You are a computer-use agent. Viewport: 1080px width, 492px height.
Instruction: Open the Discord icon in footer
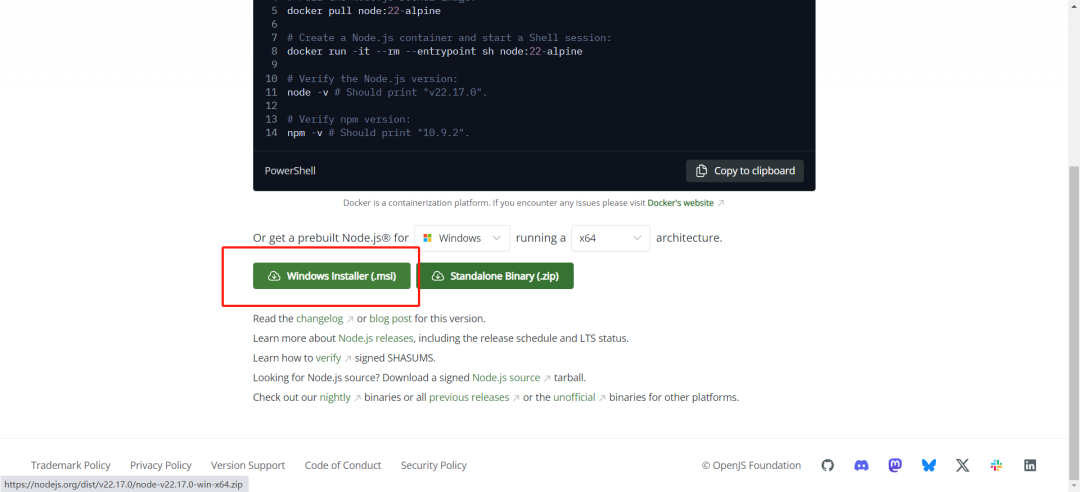coord(861,465)
